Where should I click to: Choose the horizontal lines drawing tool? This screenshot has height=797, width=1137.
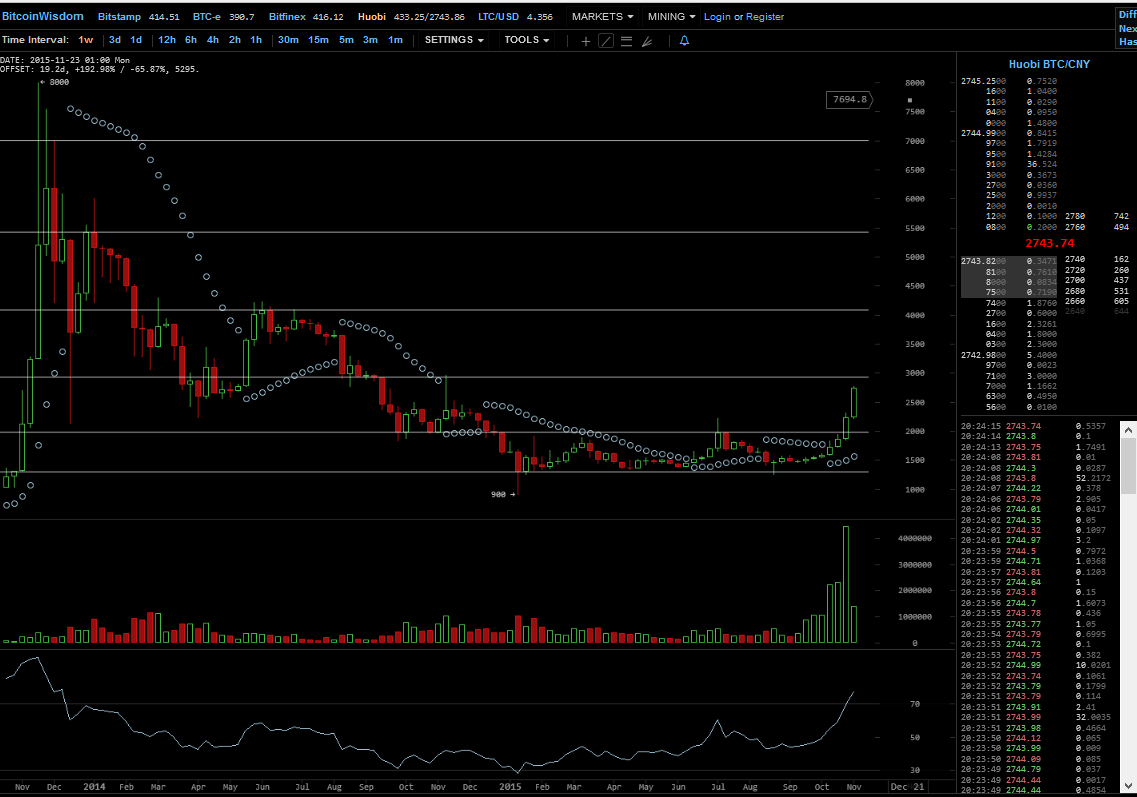click(627, 41)
